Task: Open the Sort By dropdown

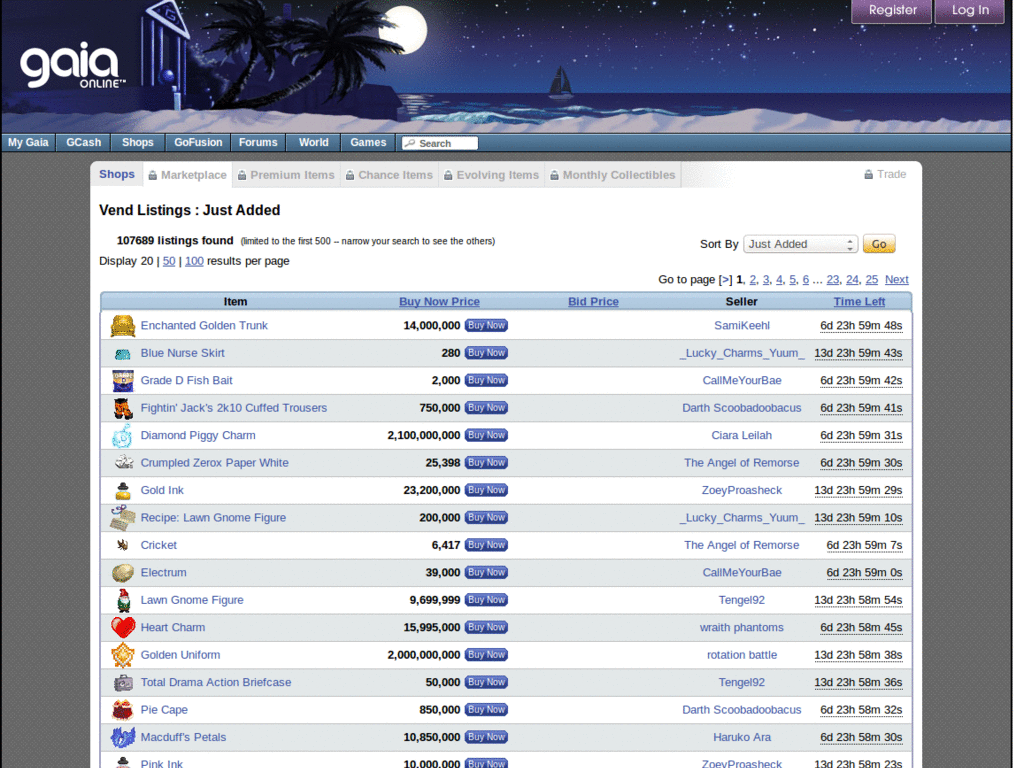Action: [800, 244]
